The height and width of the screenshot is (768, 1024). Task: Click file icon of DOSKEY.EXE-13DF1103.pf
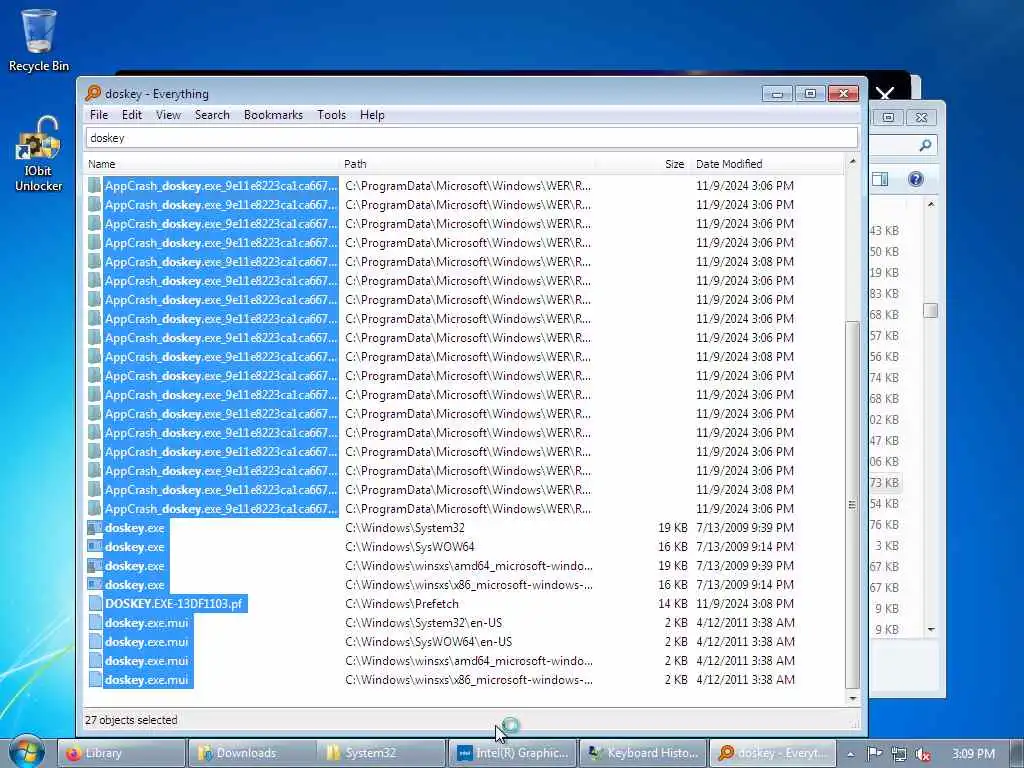(95, 603)
